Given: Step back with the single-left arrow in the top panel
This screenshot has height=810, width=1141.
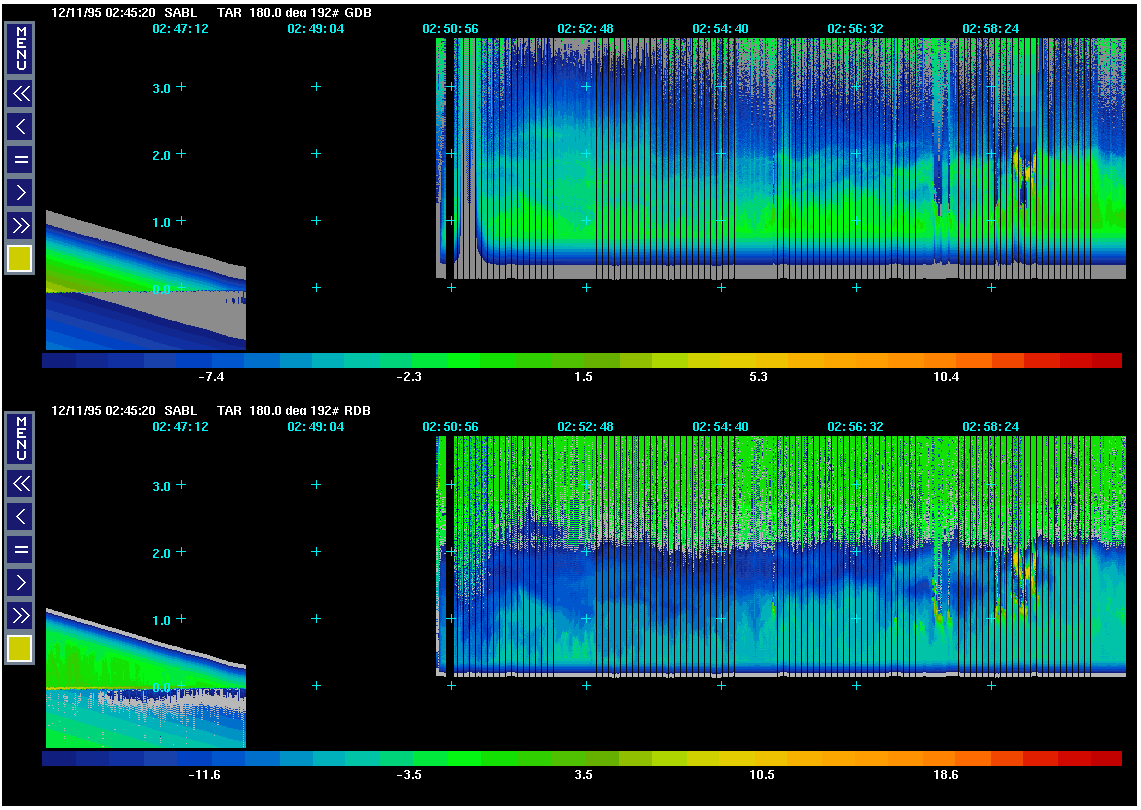Looking at the screenshot, I should click(20, 126).
